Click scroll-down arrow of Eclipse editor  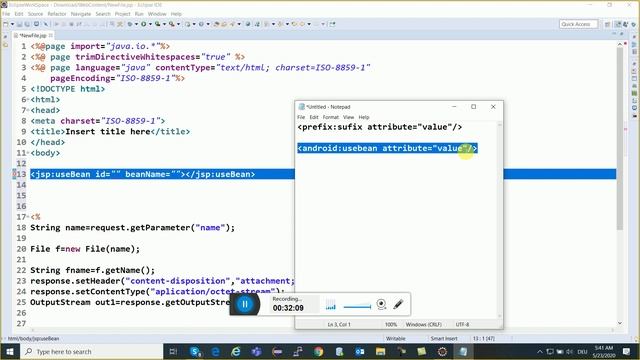pos(620,323)
